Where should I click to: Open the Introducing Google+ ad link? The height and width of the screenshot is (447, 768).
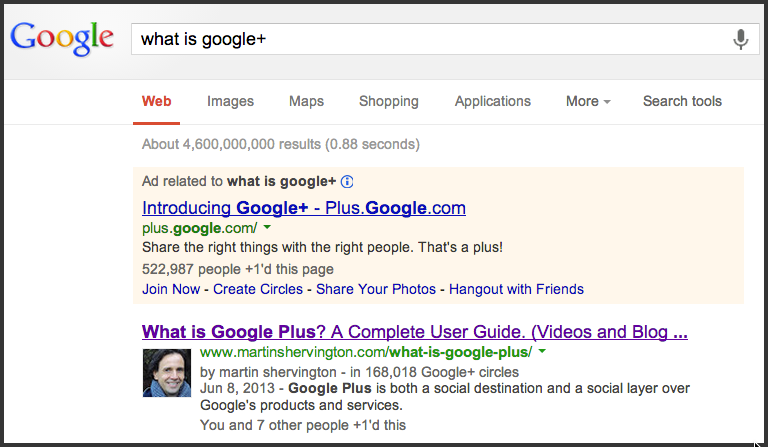coord(304,208)
